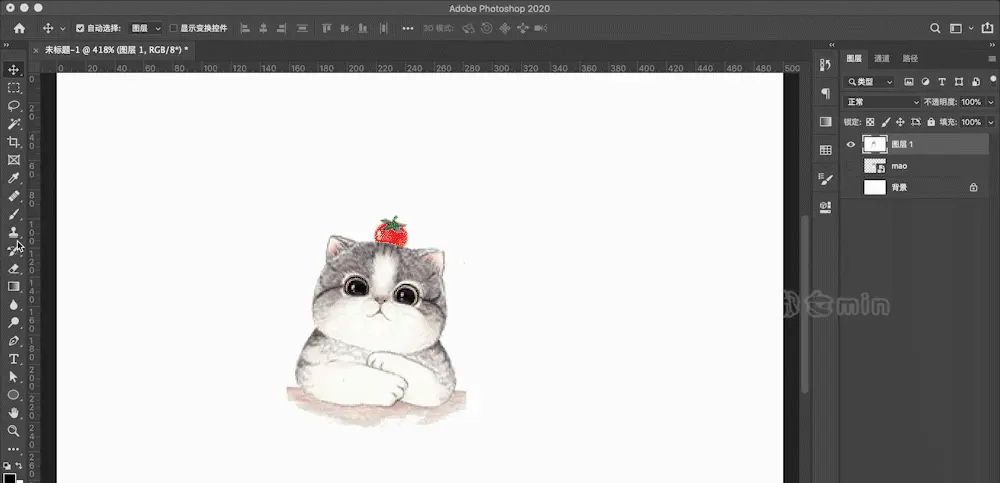Viewport: 1000px width, 483px height.
Task: Click the search icon at top right
Action: click(x=935, y=28)
